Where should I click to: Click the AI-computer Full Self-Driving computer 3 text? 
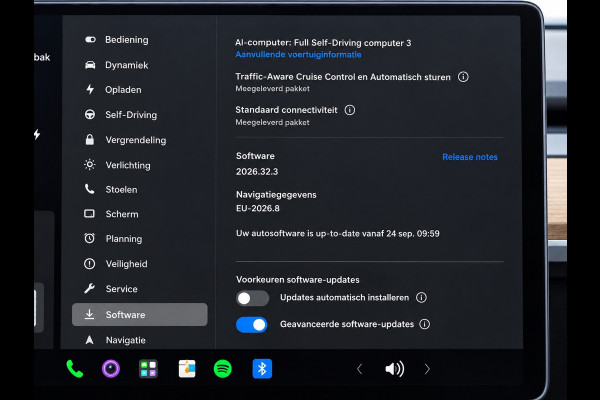pos(323,43)
